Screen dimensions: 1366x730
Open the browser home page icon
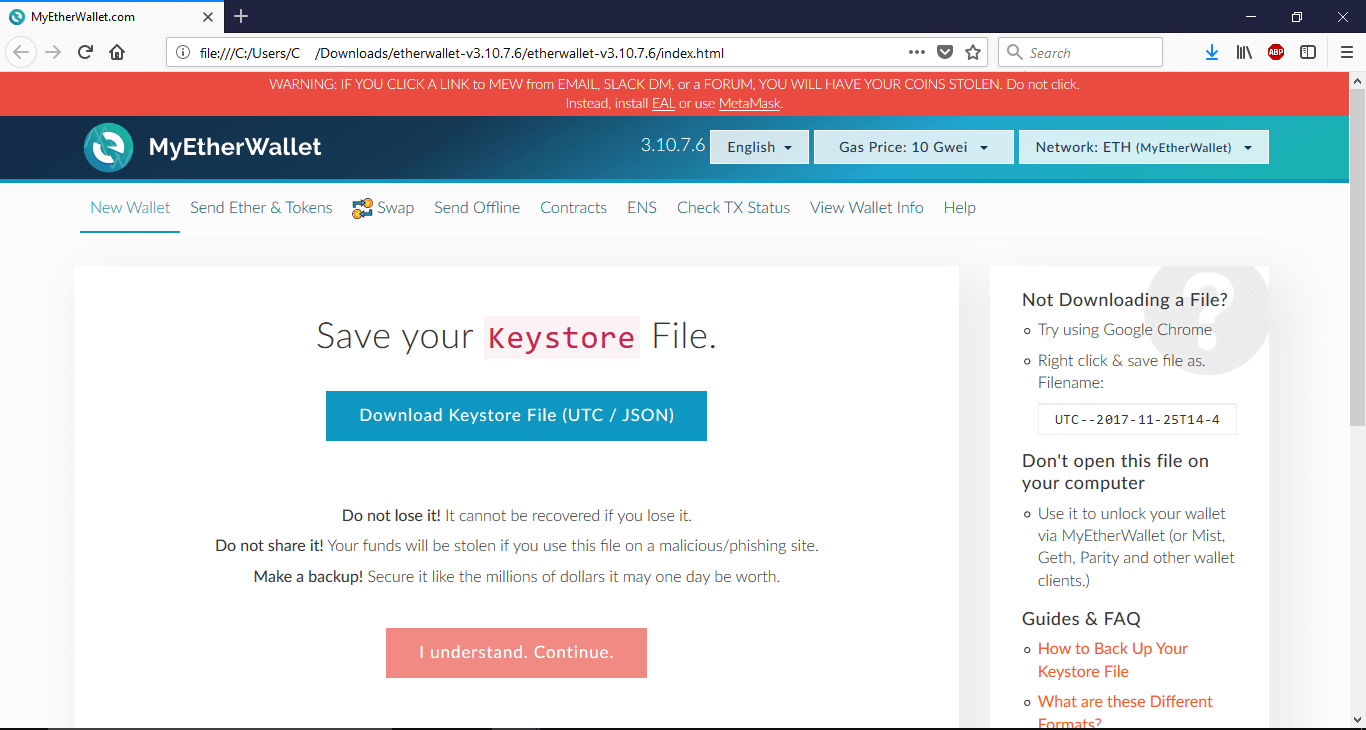(117, 53)
